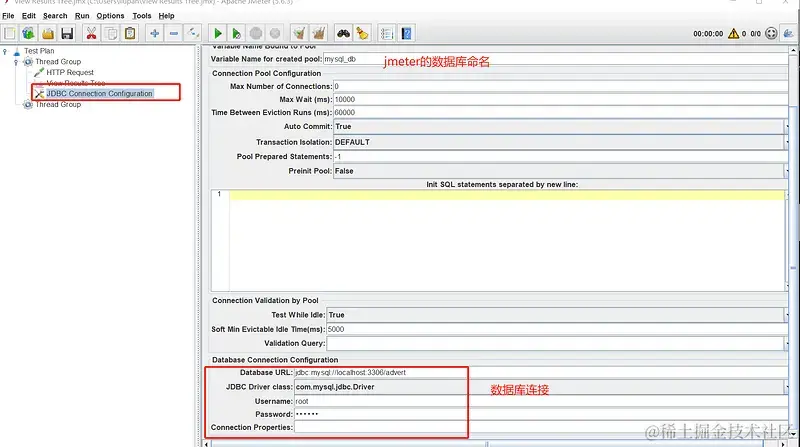Click inside the Init SQL statements editor
800x447 pixels.
tap(507, 240)
